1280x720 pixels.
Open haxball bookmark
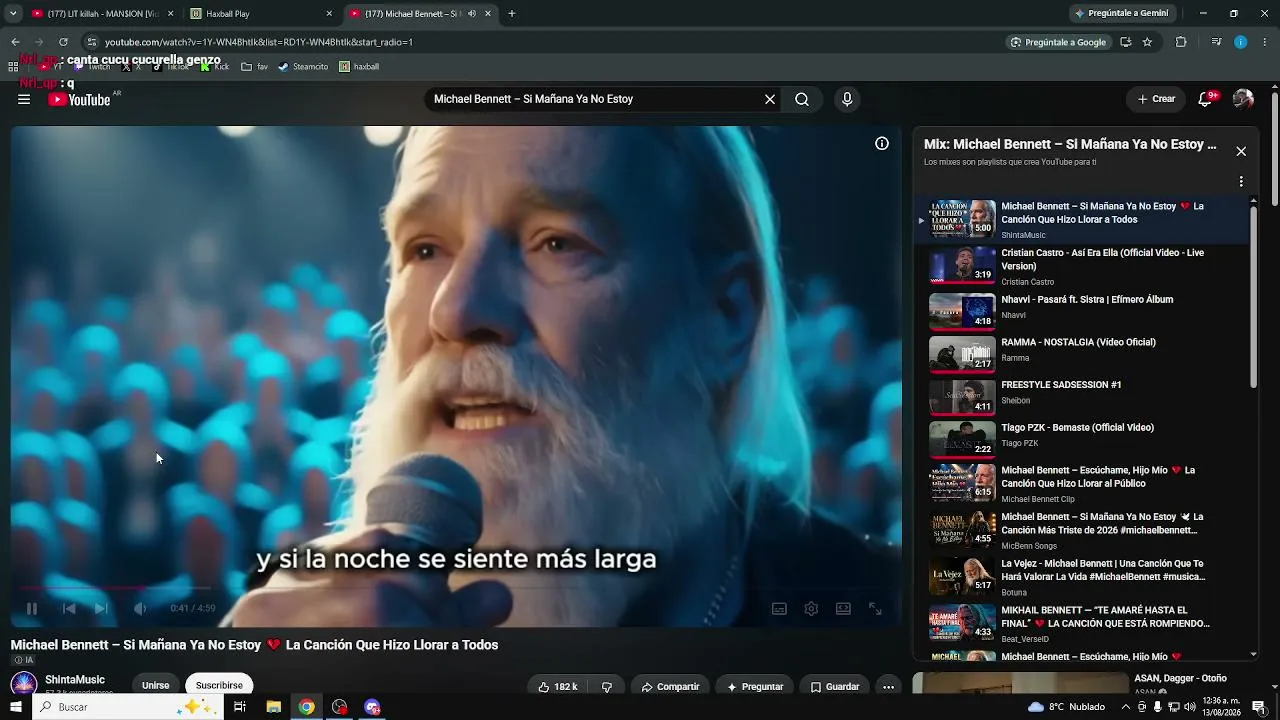359,67
